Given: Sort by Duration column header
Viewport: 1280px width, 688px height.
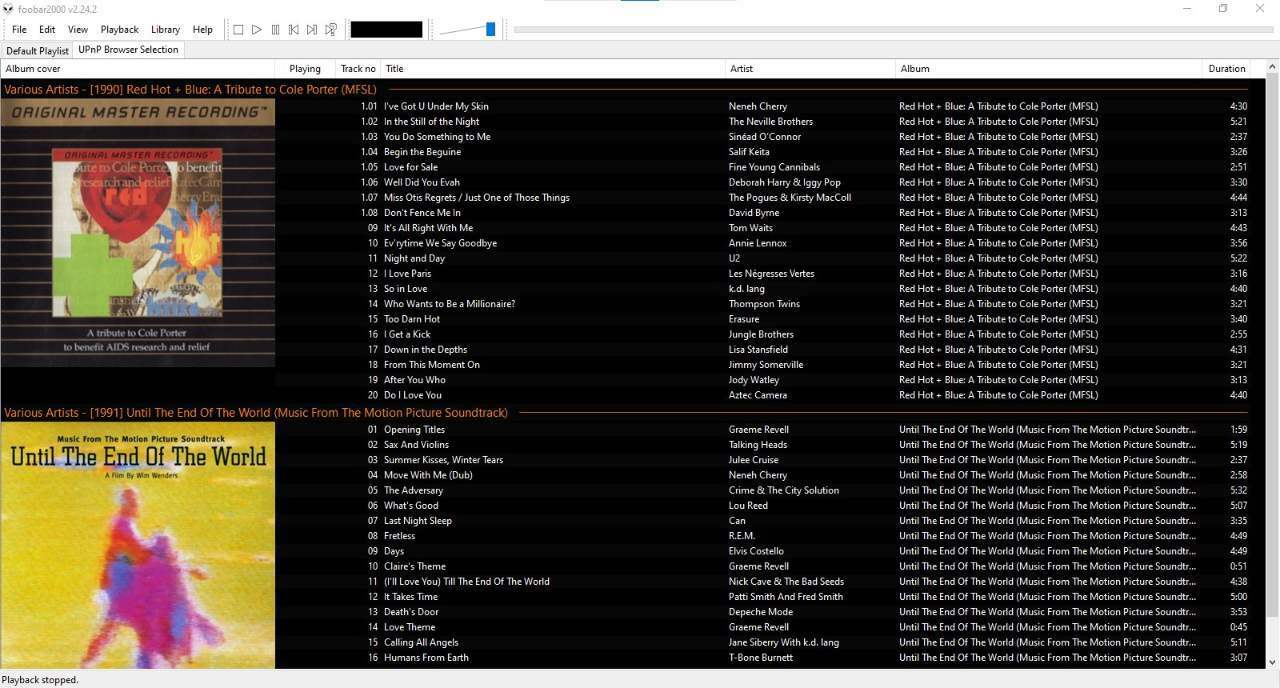Looking at the screenshot, I should tap(1227, 69).
